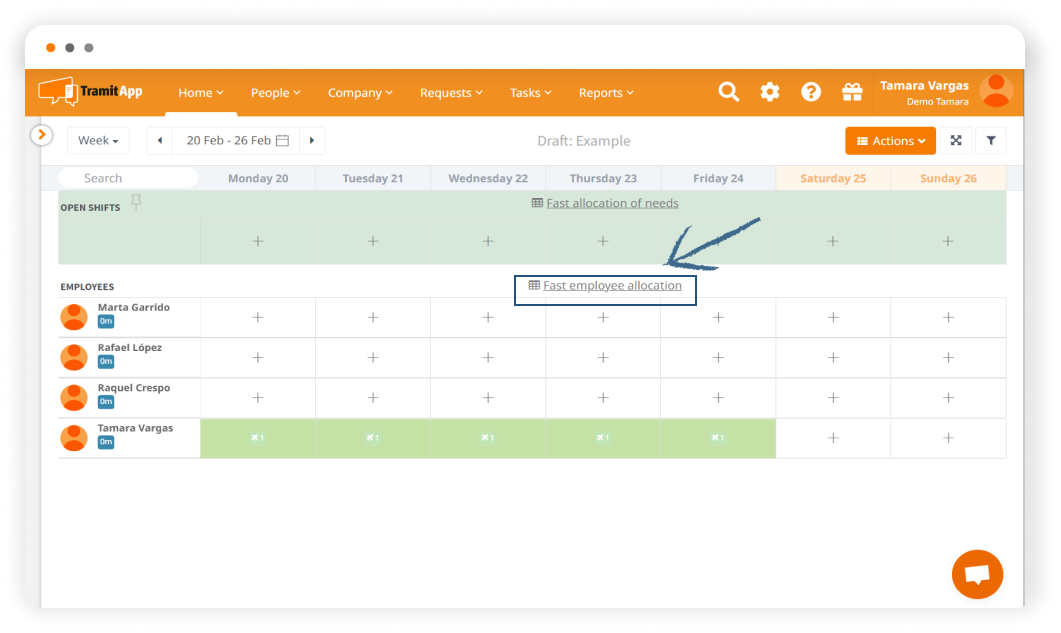
Task: Go to next week arrow
Action: 312,141
